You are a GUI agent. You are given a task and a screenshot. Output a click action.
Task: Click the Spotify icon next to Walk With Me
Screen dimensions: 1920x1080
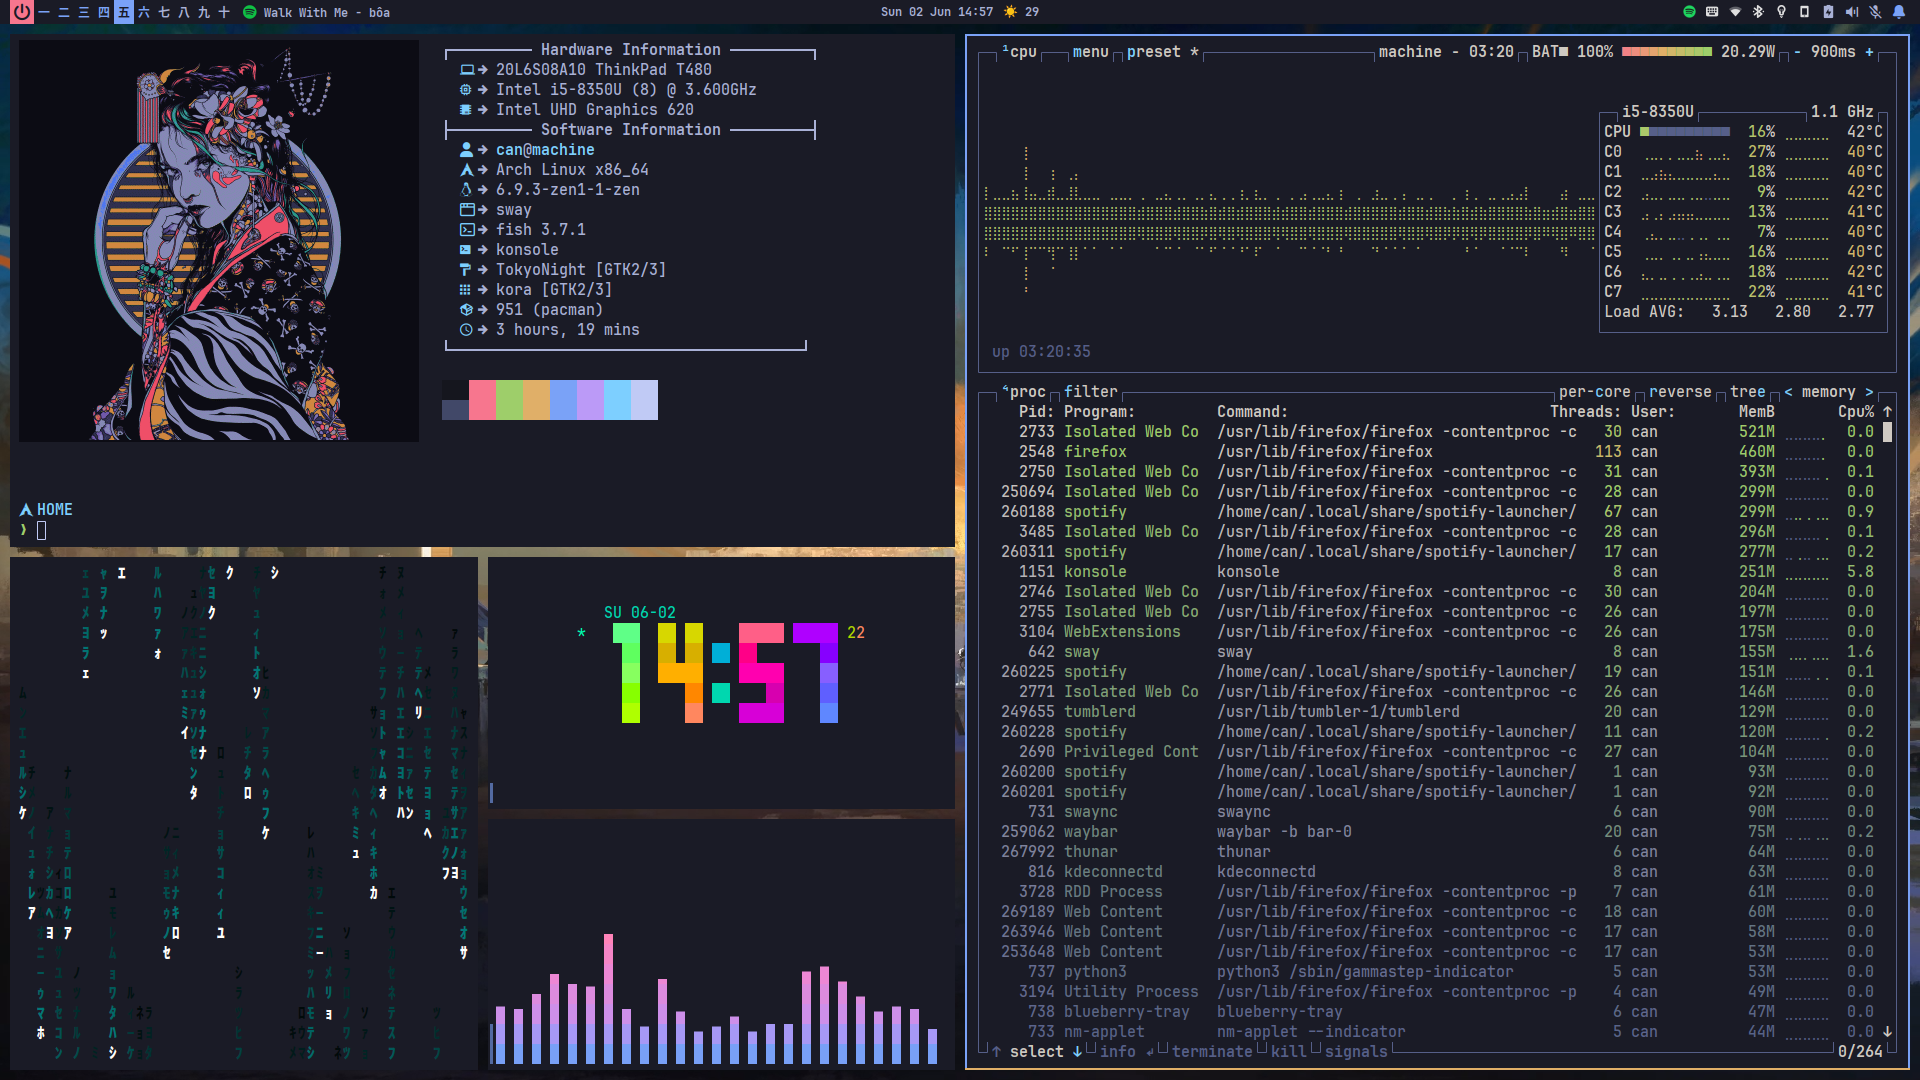(249, 12)
